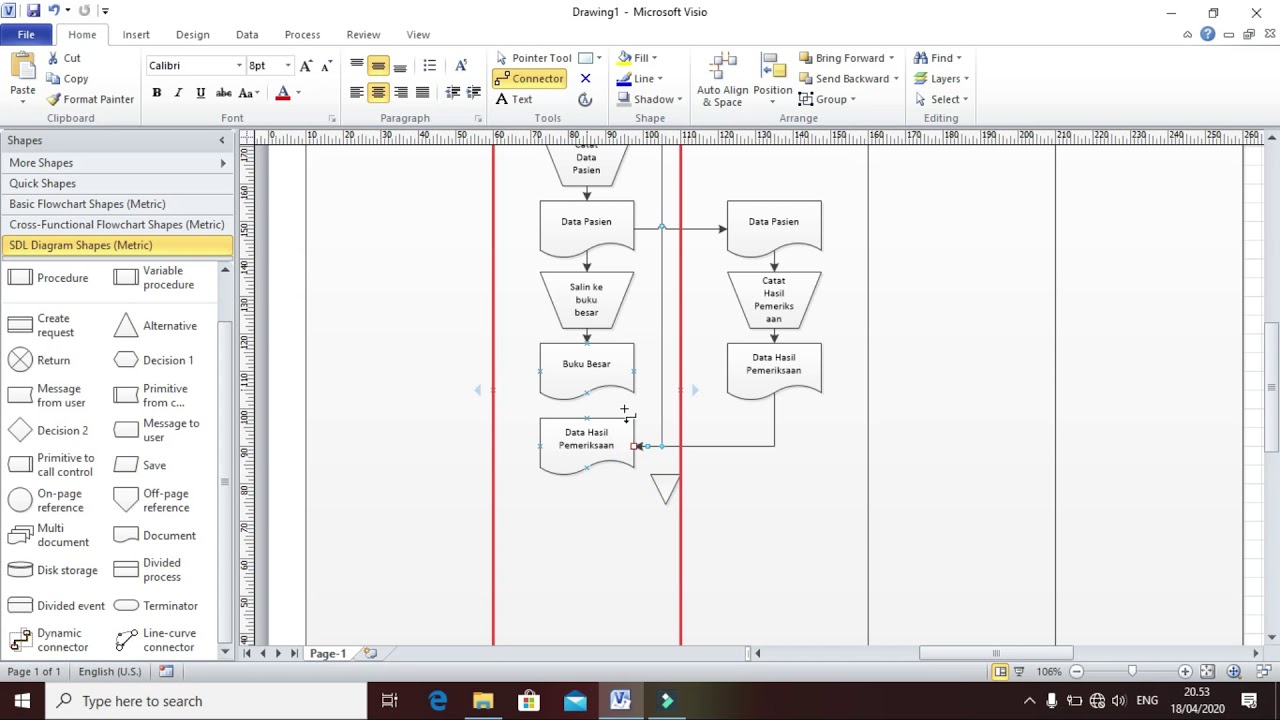Expand the Fill dropdown
The width and height of the screenshot is (1280, 720).
coord(654,58)
